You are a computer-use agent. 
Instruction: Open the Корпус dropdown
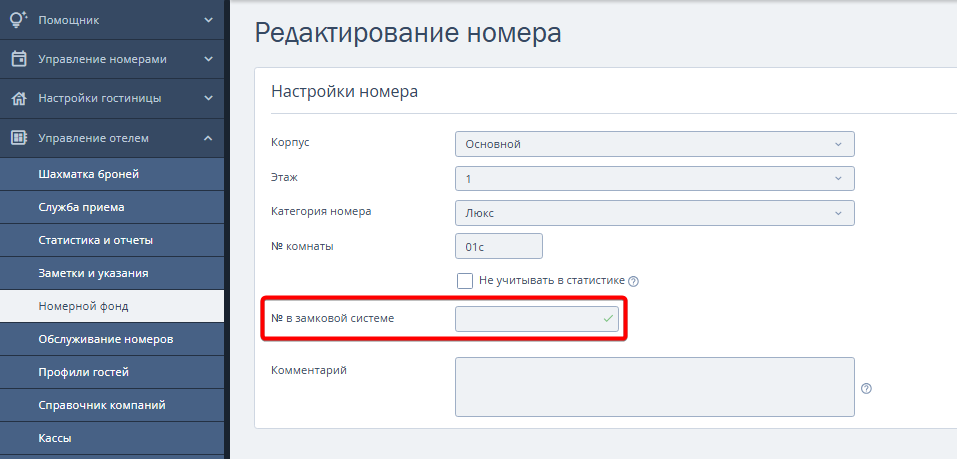point(654,144)
